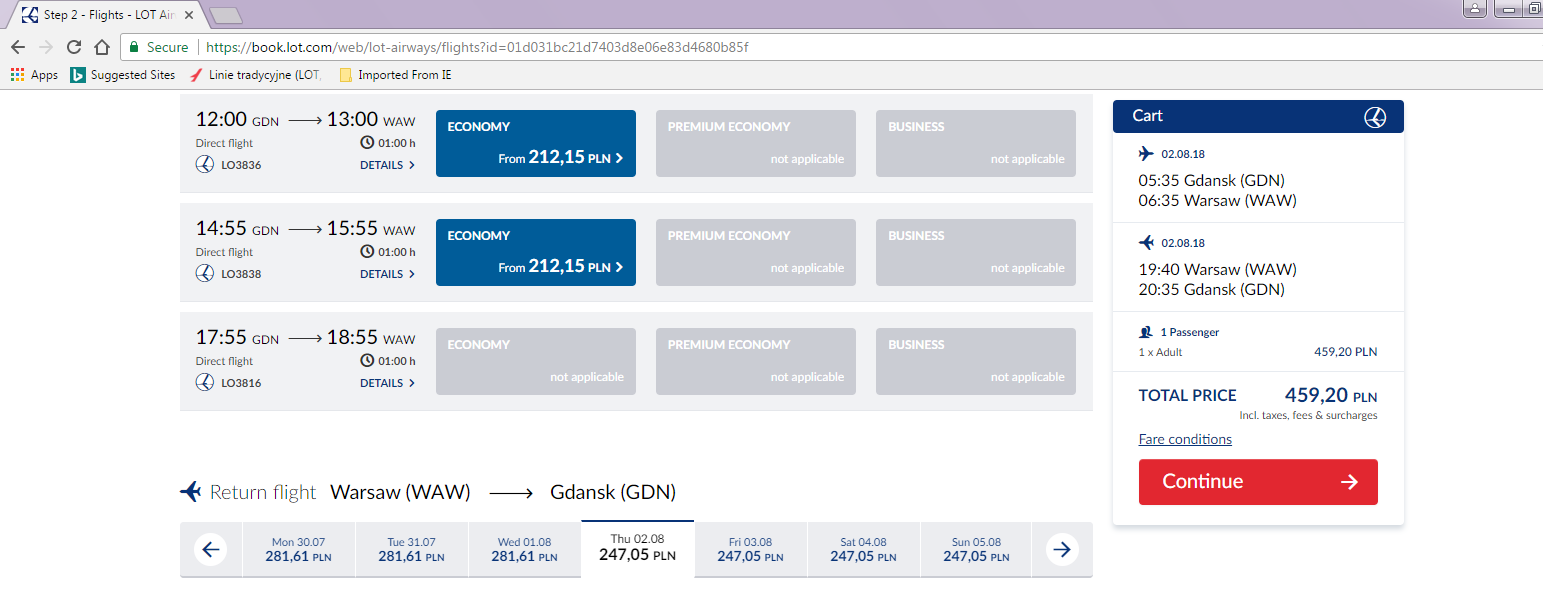
Task: Click the 1 Passenger label in the cart
Action: pyautogui.click(x=1190, y=332)
